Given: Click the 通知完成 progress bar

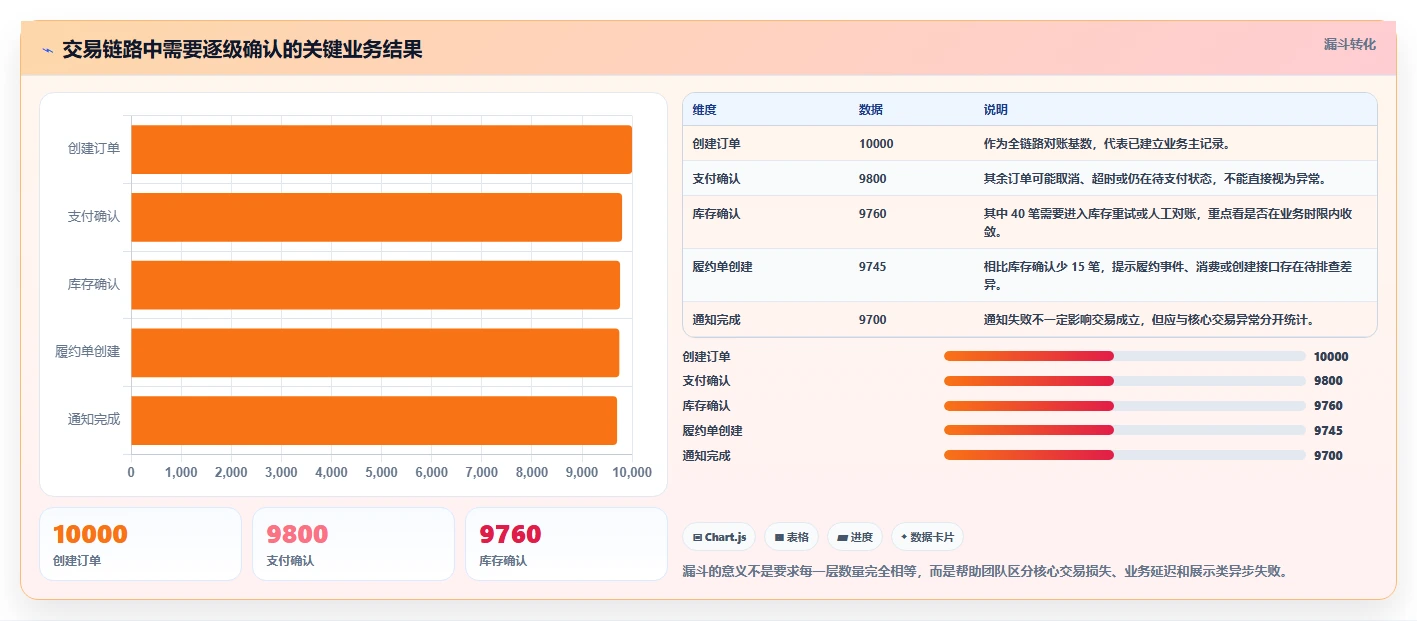Looking at the screenshot, I should tap(1124, 455).
